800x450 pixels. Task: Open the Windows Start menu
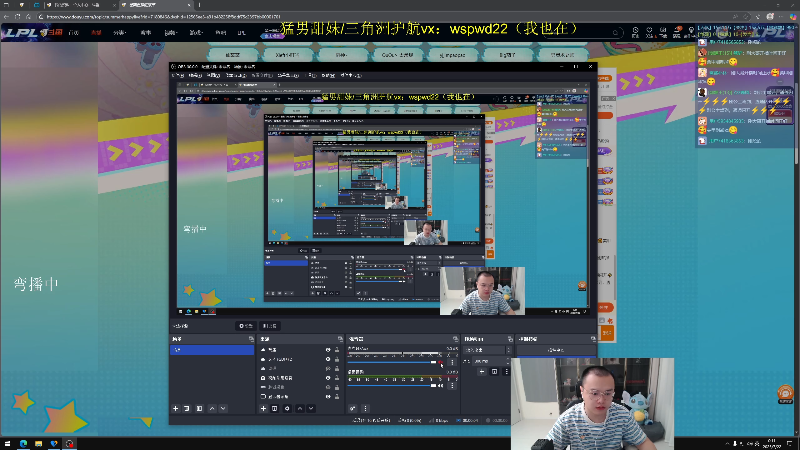7,444
